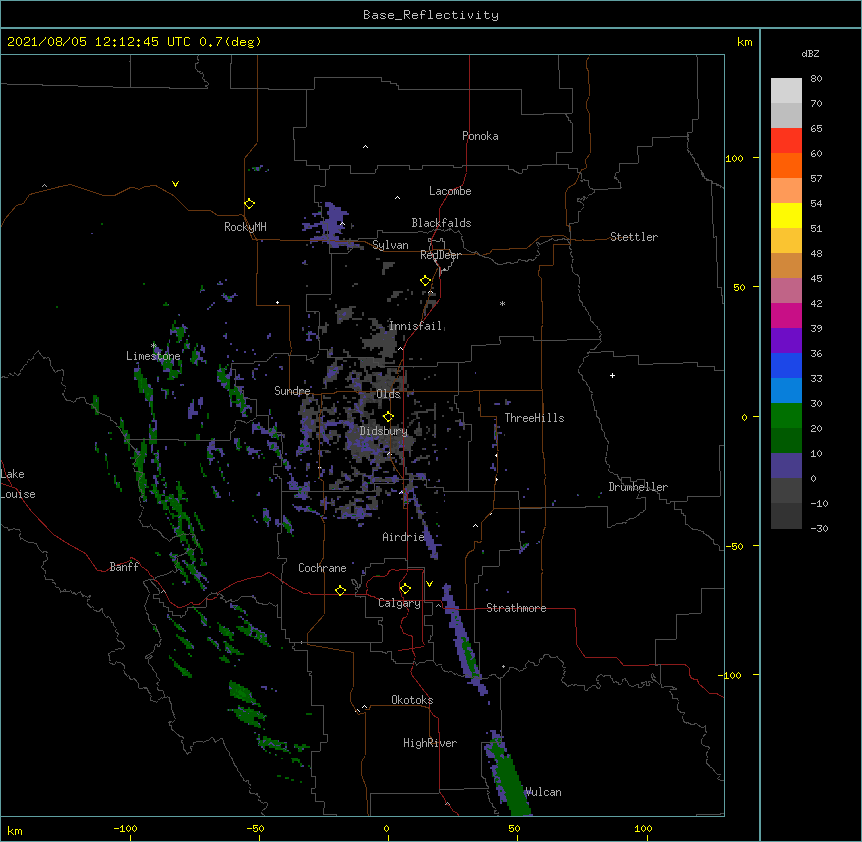Select the magenta 39-42 dBZ legend swatch
Viewport: 862px width, 842px height.
[786, 315]
